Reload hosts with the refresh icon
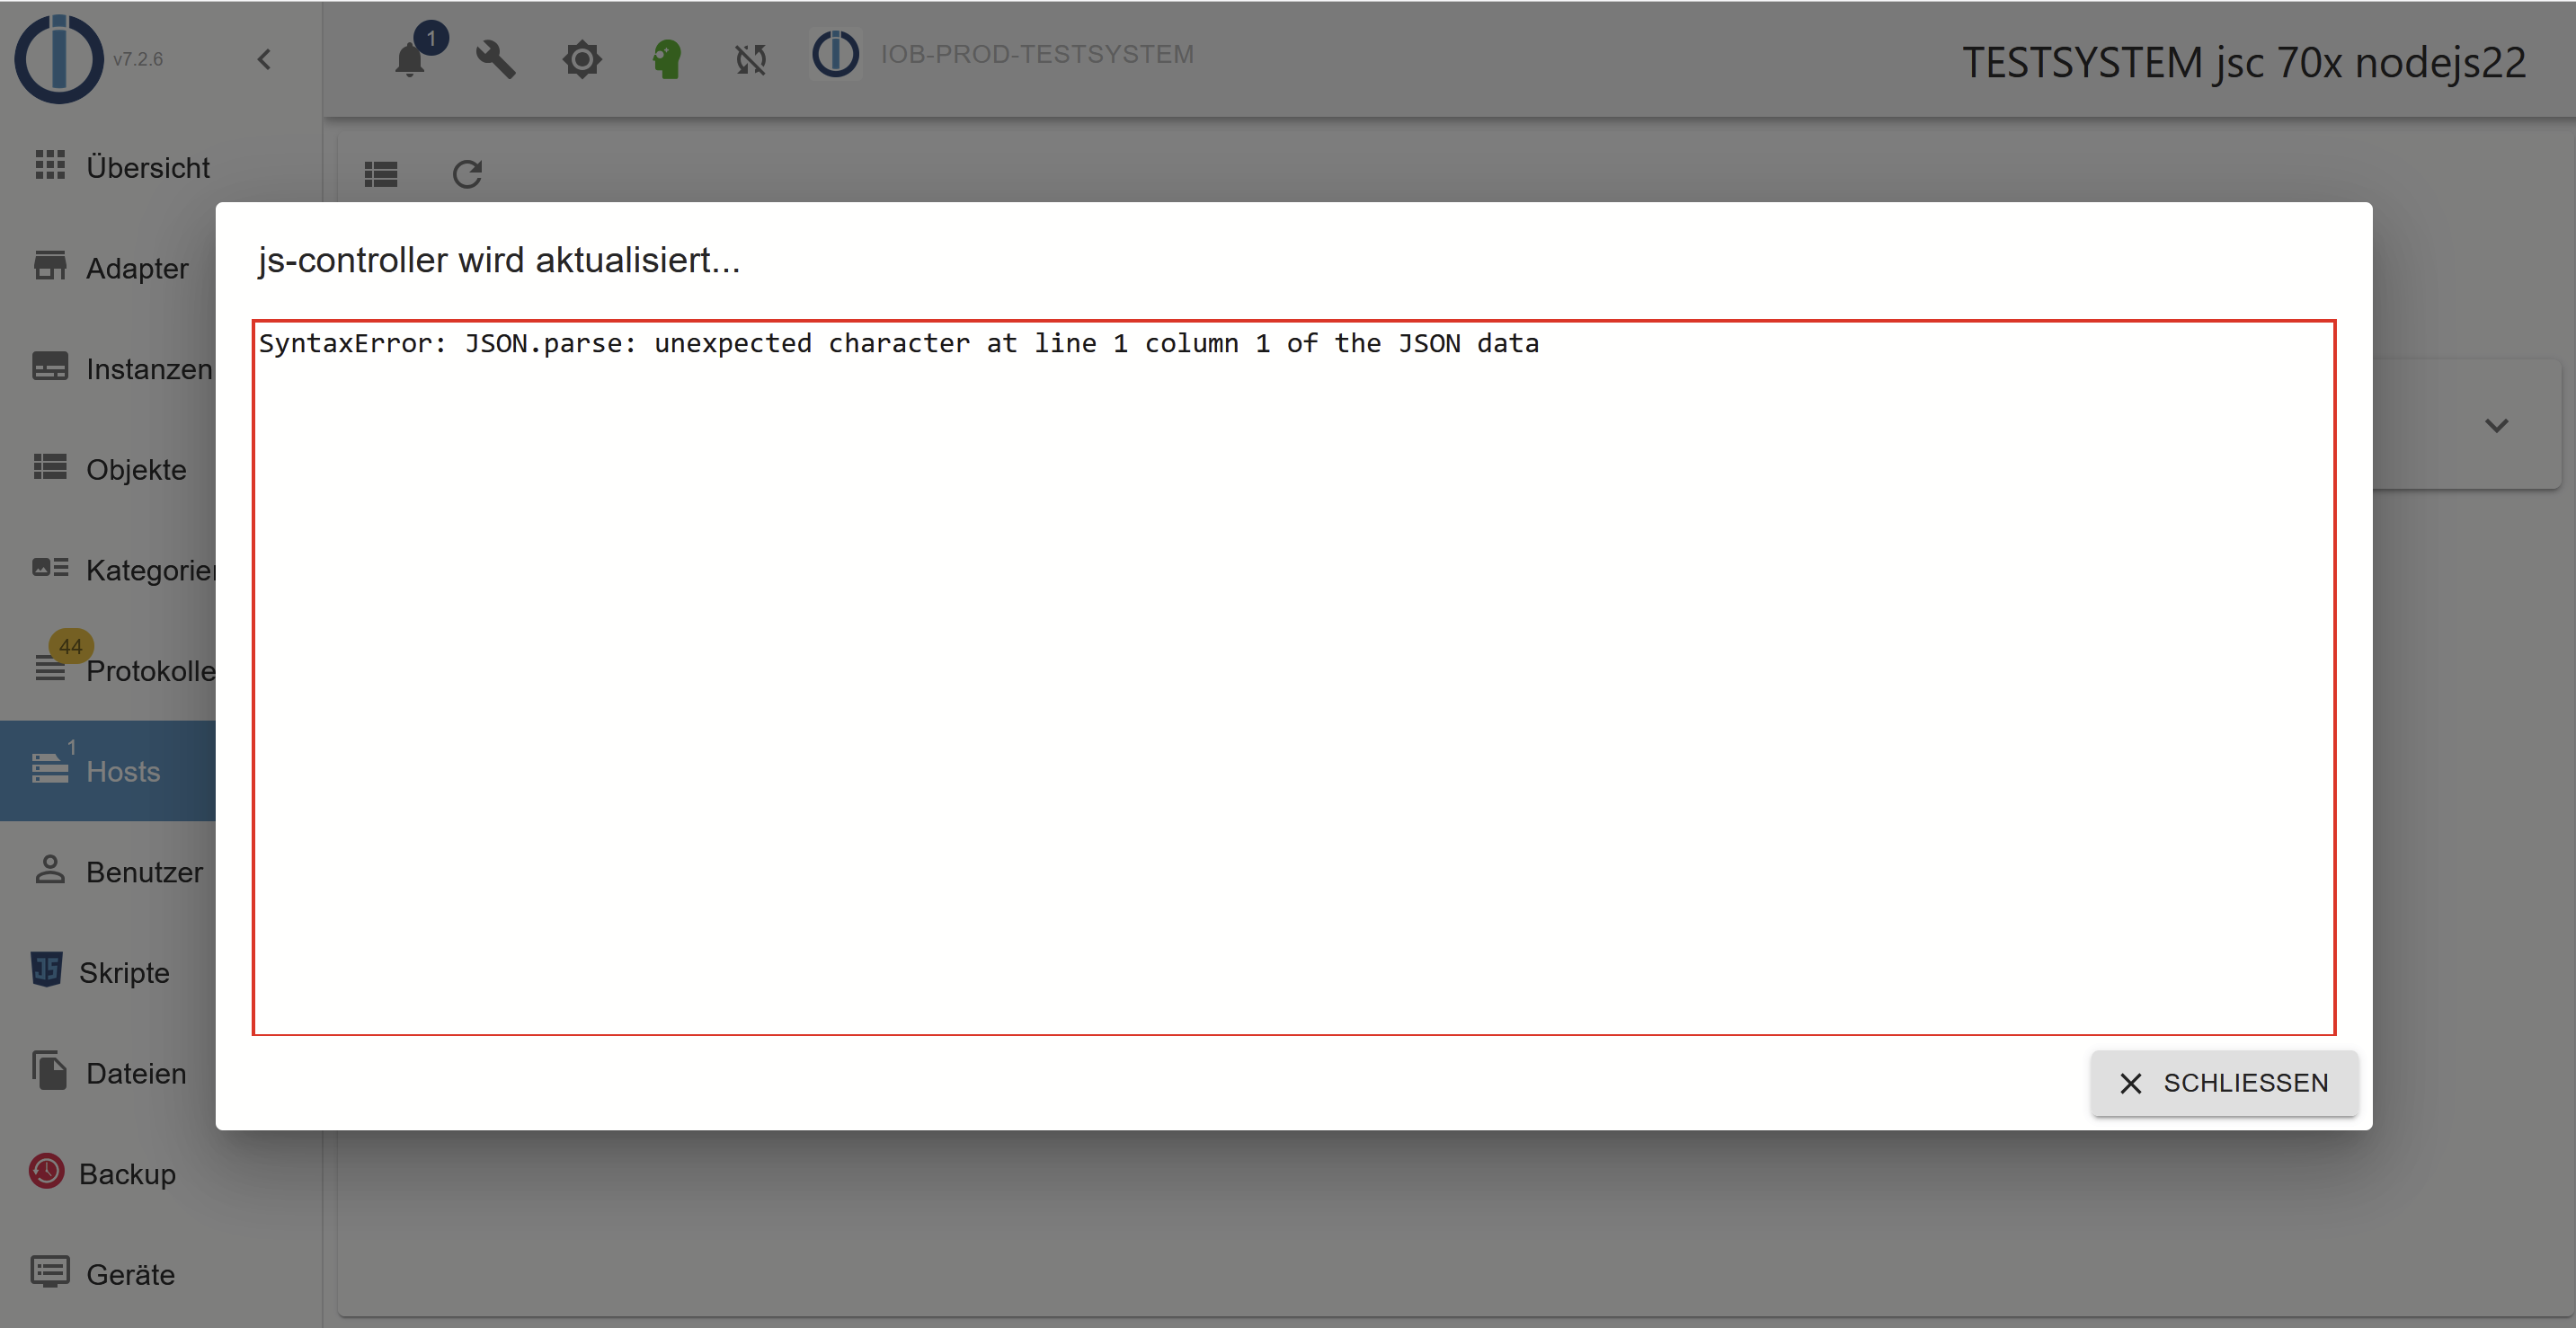The width and height of the screenshot is (2576, 1328). (467, 175)
